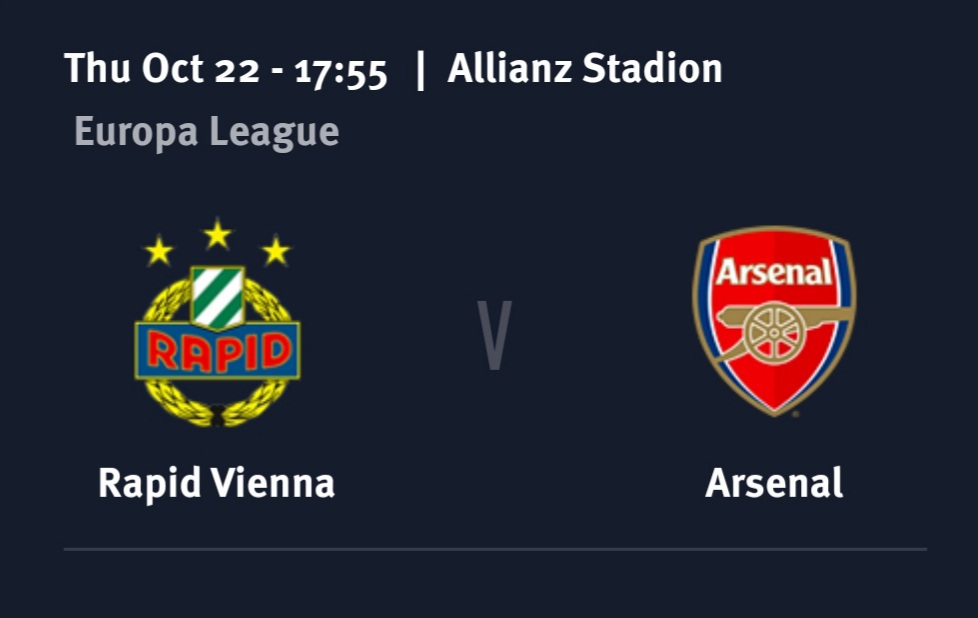
Task: Click the green-white striped shield in Rapid crest
Action: (217, 297)
